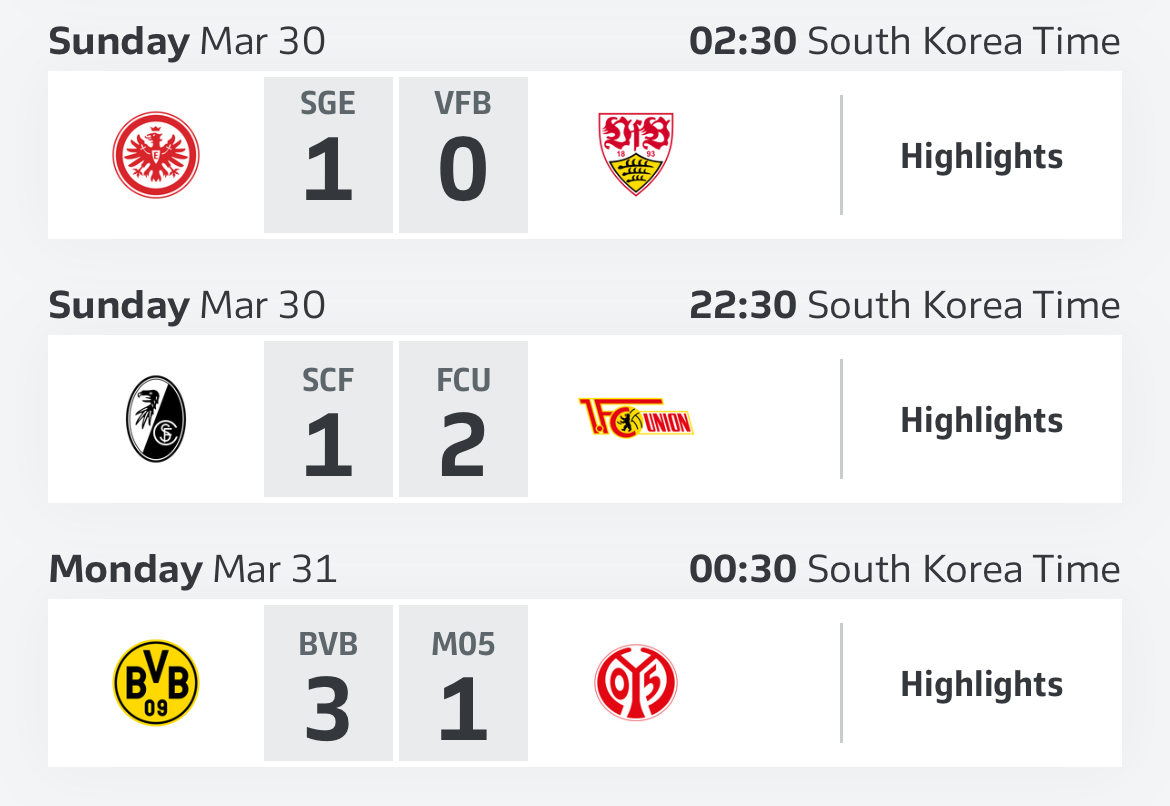The image size is (1170, 806).
Task: Click the M05 score tile showing 1
Action: [463, 684]
